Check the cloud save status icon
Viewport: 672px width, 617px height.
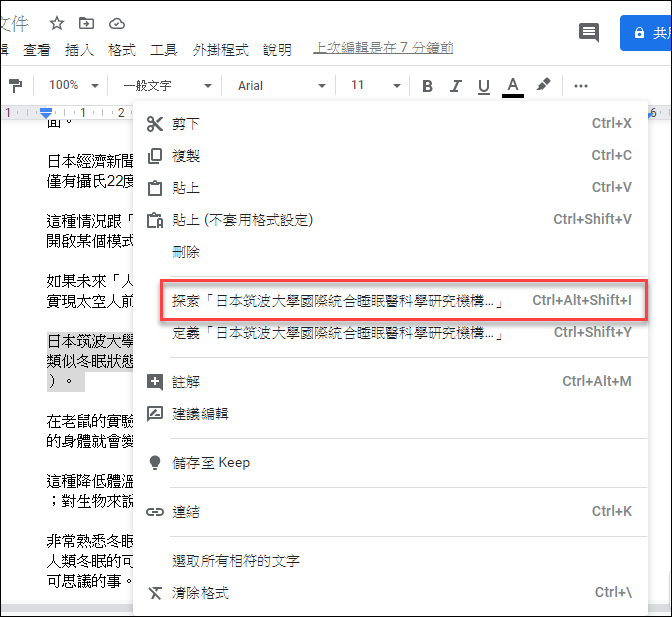coord(117,24)
